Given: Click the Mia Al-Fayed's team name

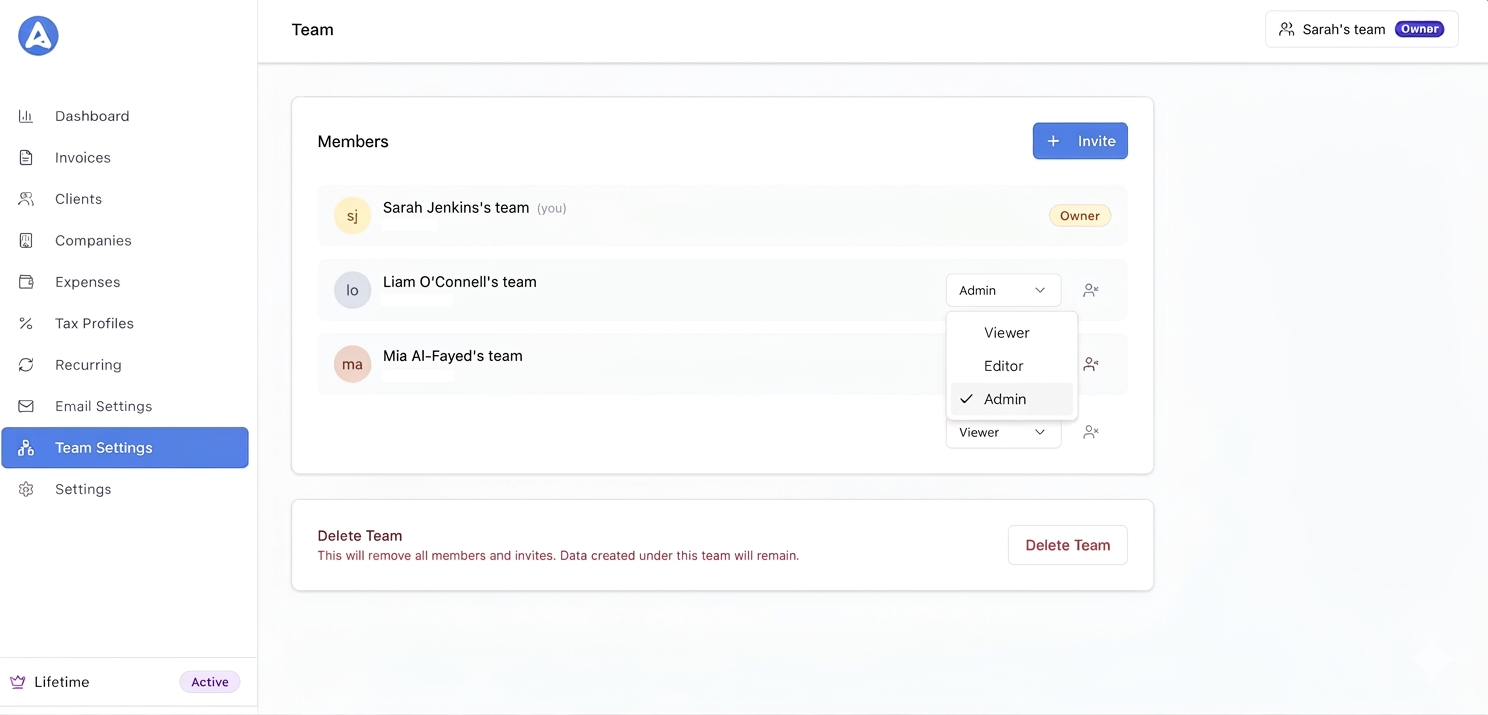Looking at the screenshot, I should (453, 356).
